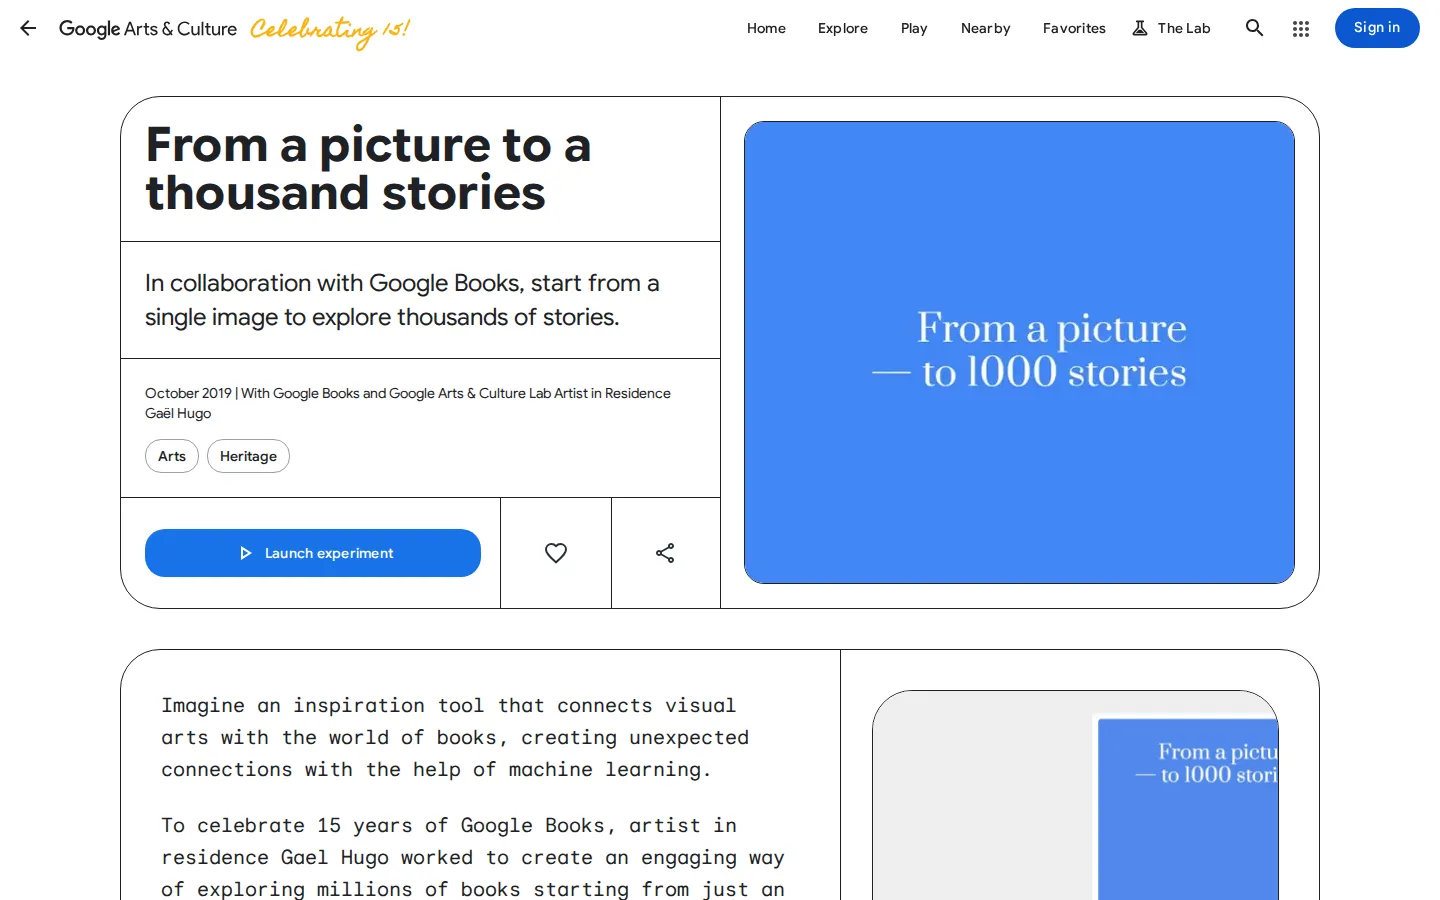Share the experiment via share icon
Viewport: 1440px width, 900px height.
point(665,553)
